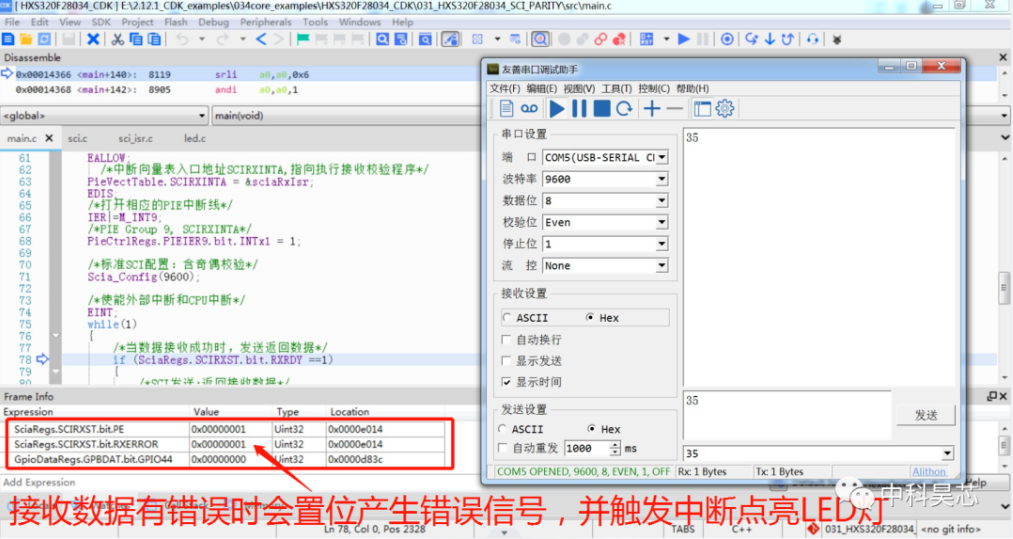Switch to the sci_isr.c tab
The height and width of the screenshot is (539, 1013).
136,138
